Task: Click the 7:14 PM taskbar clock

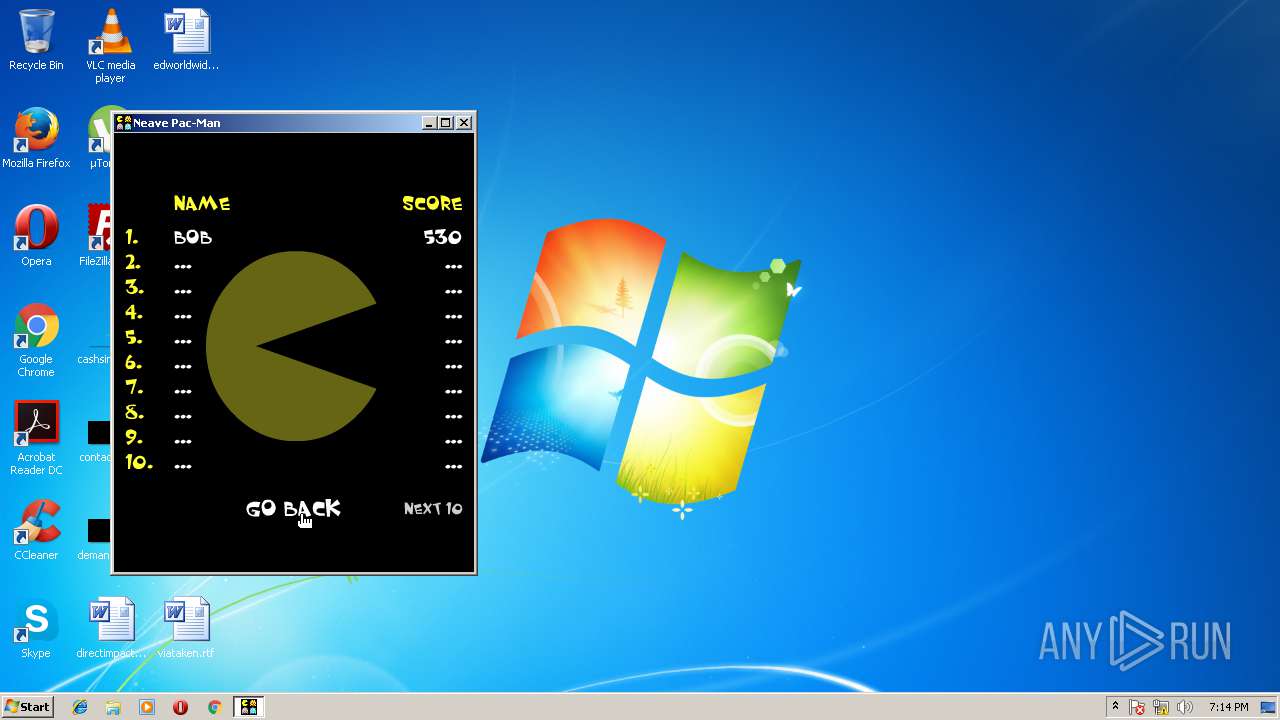Action: (1228, 707)
